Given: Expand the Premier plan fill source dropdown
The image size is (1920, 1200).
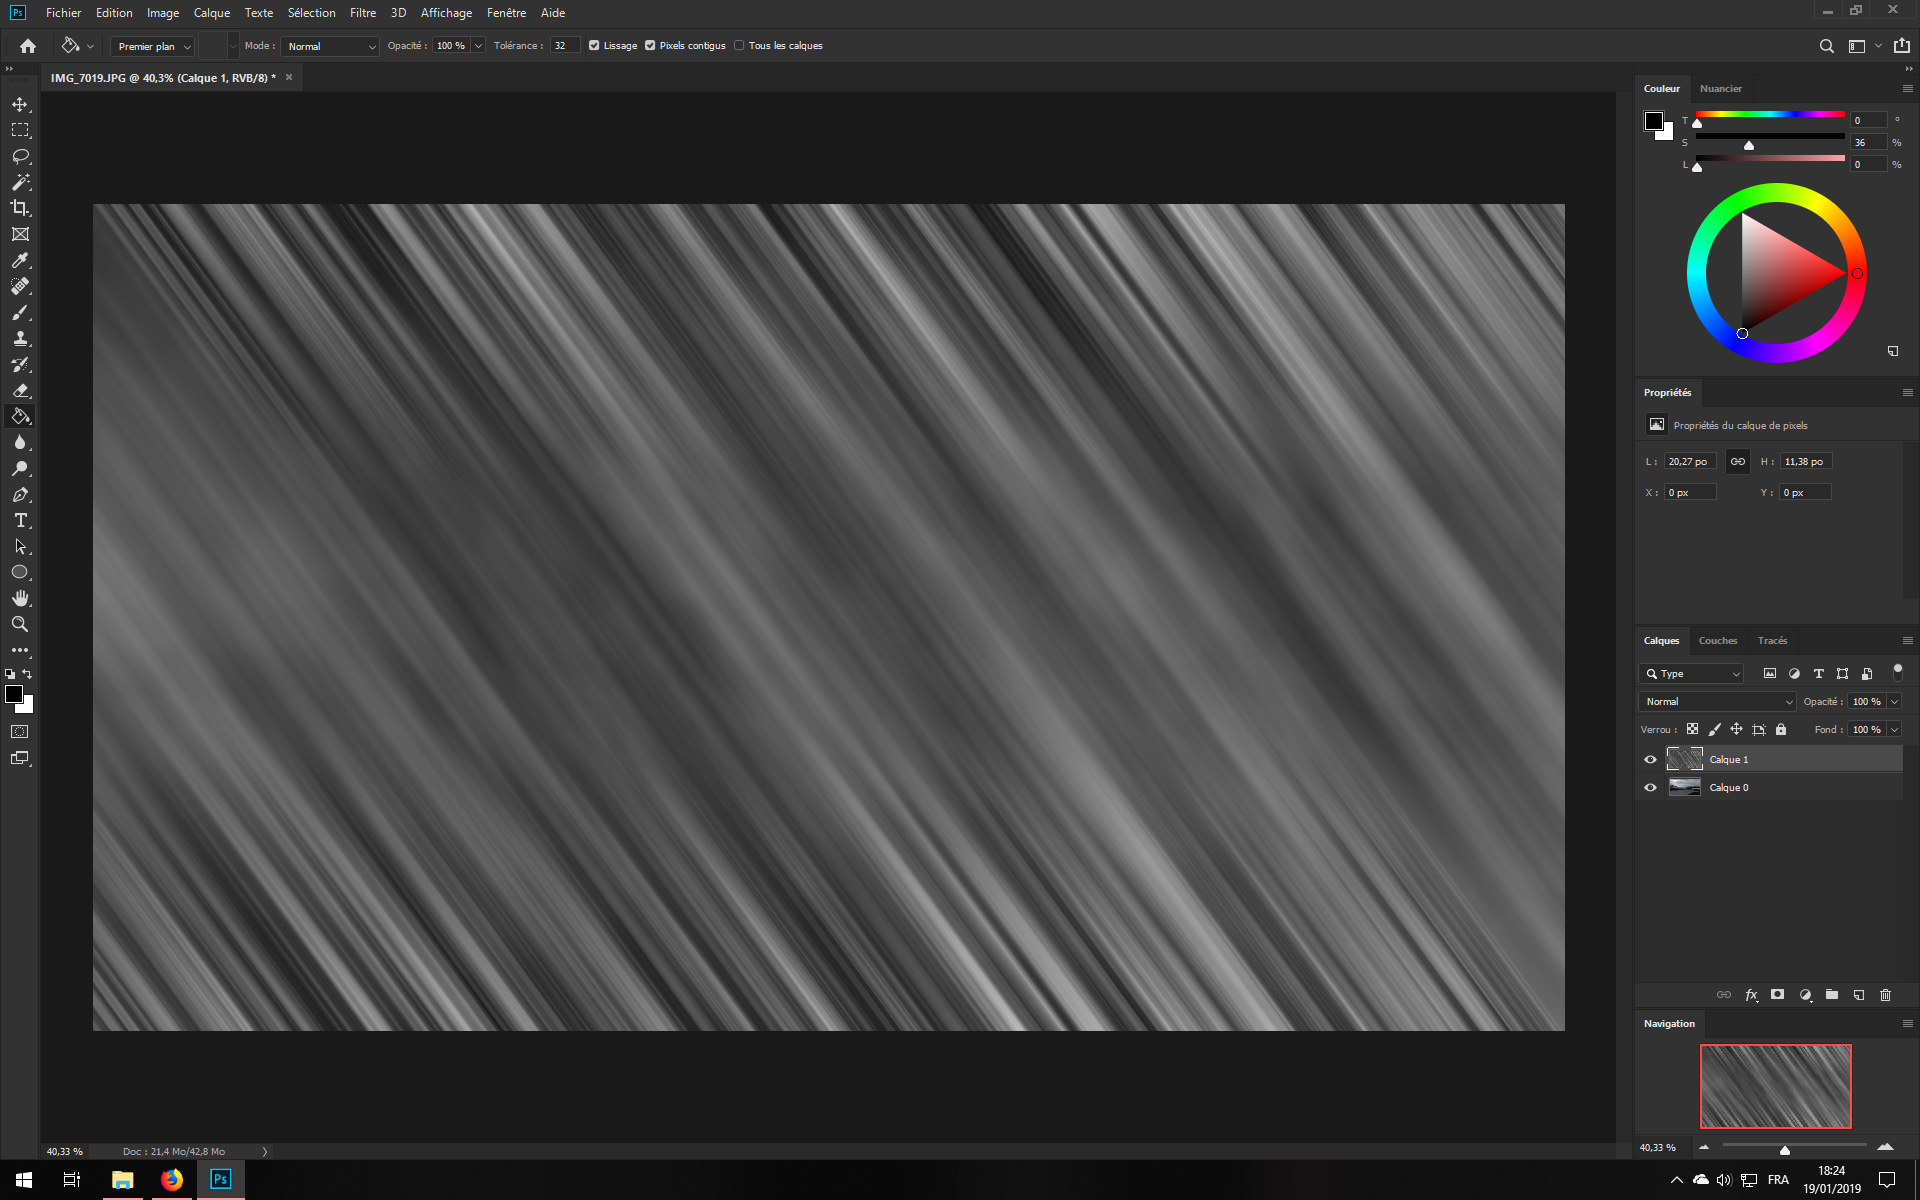Looking at the screenshot, I should coord(187,46).
